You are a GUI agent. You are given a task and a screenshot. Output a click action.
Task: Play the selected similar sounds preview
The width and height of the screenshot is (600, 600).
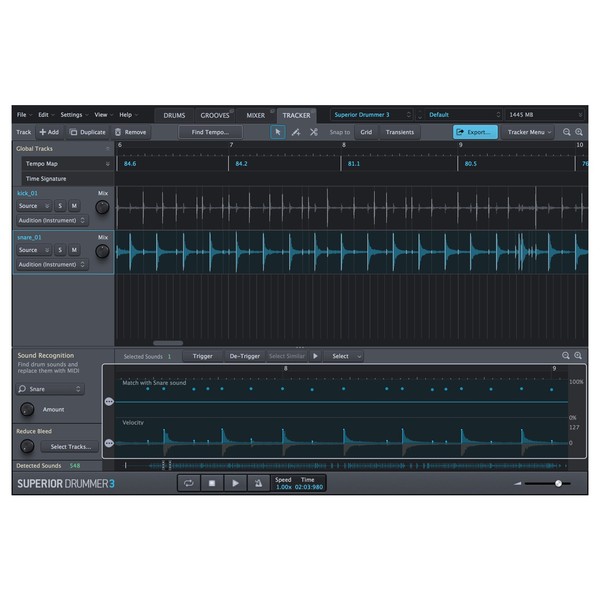pos(316,356)
